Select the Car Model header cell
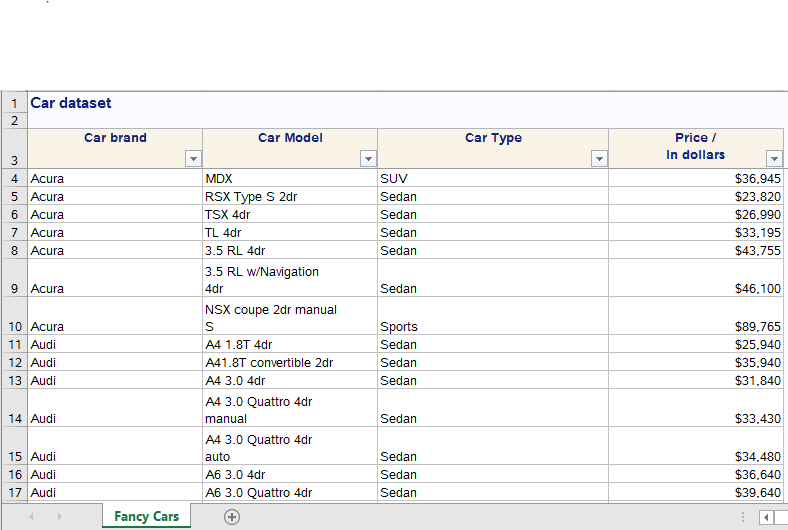 tap(290, 148)
